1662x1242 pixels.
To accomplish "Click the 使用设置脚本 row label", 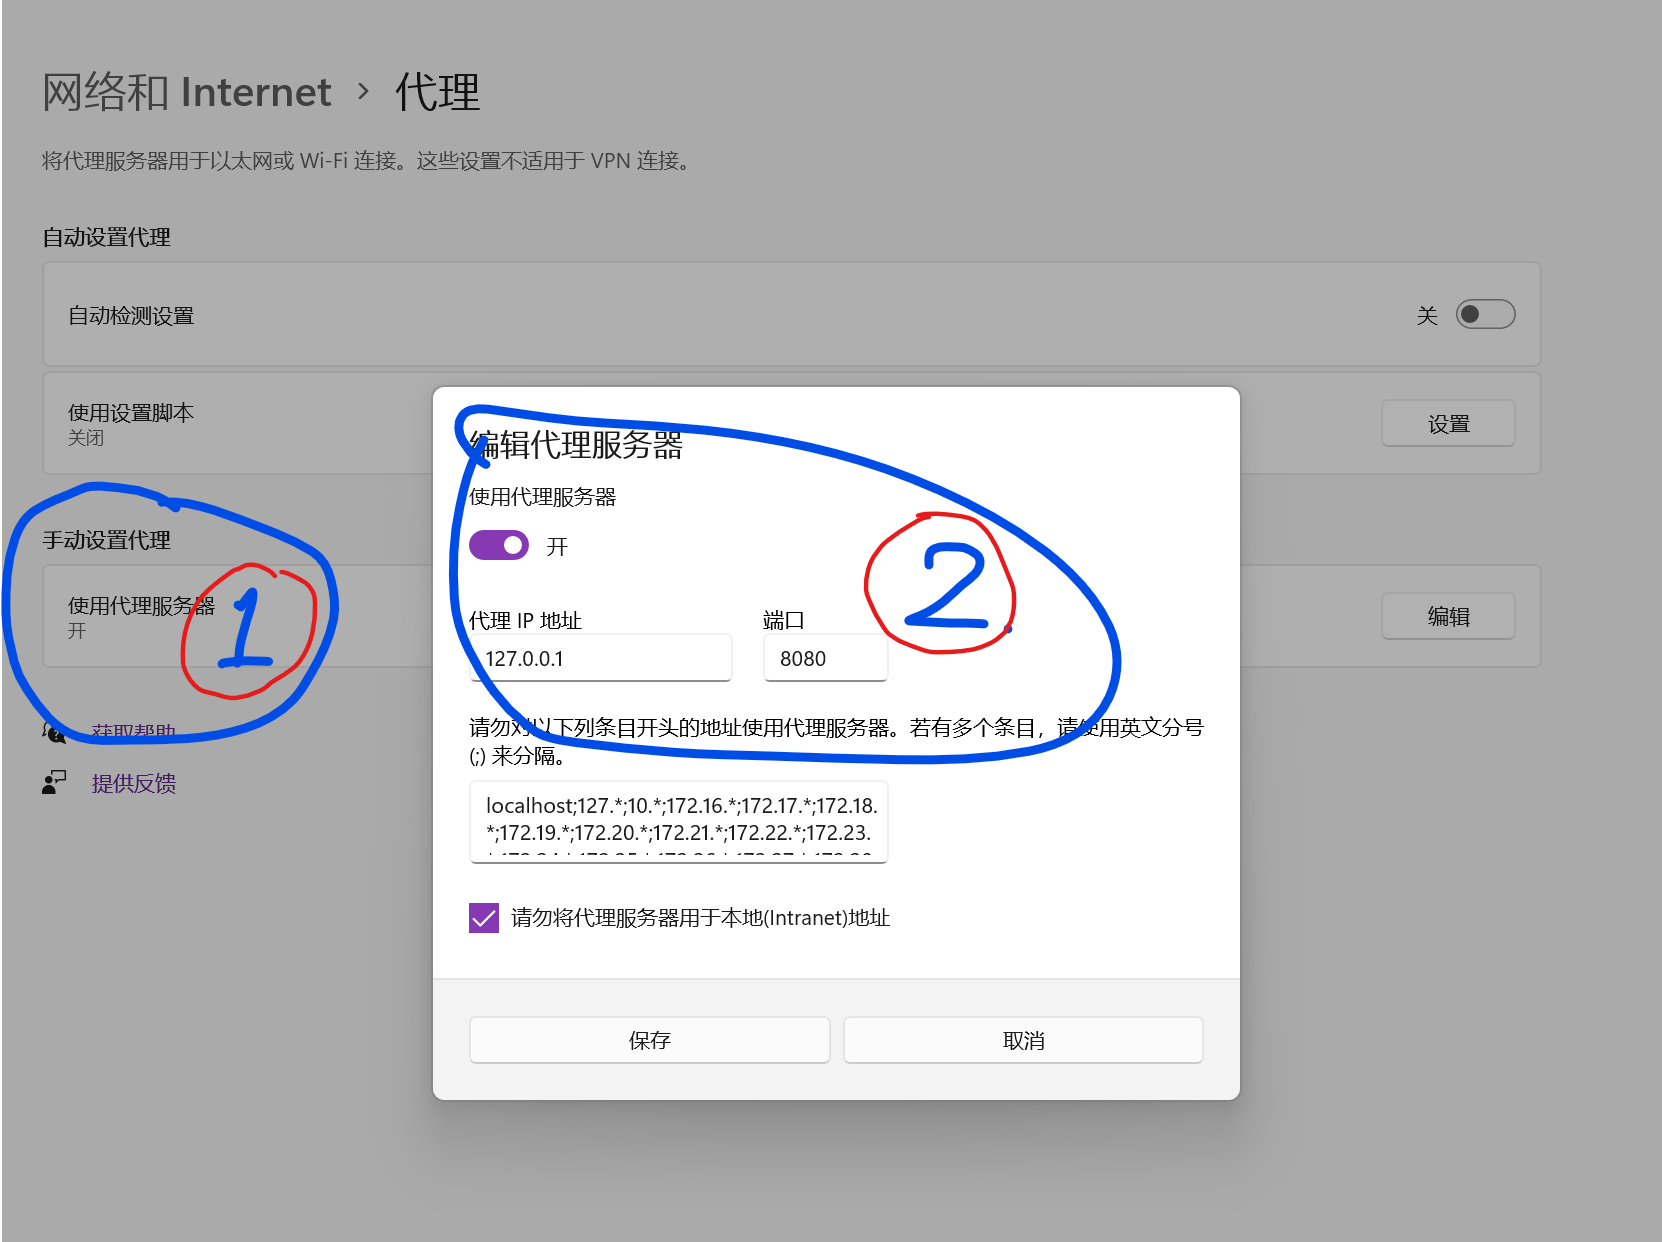I will (131, 413).
